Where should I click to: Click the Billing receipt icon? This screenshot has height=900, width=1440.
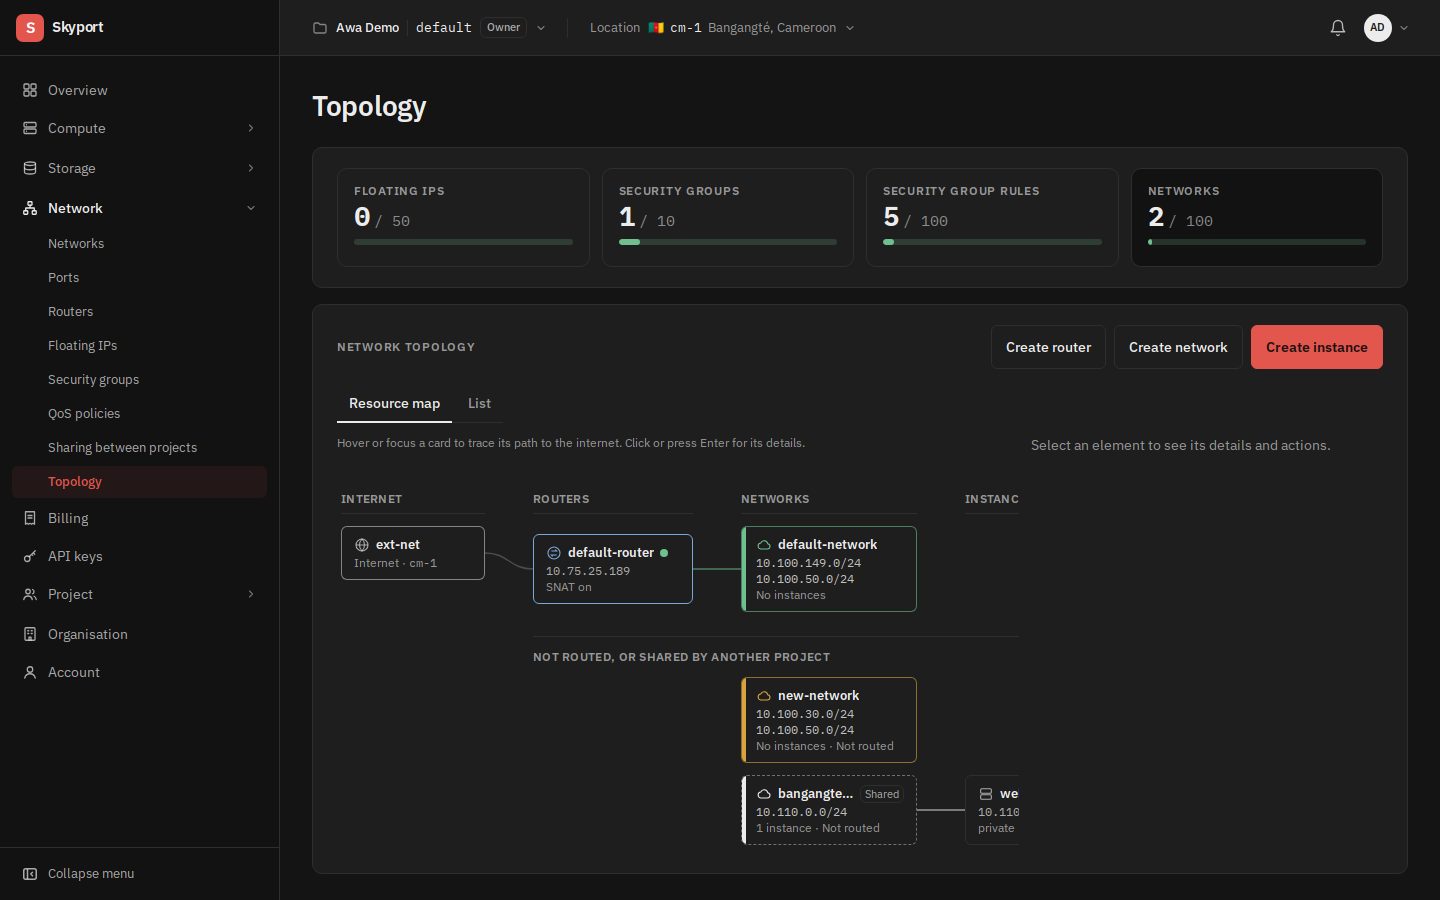(30, 518)
